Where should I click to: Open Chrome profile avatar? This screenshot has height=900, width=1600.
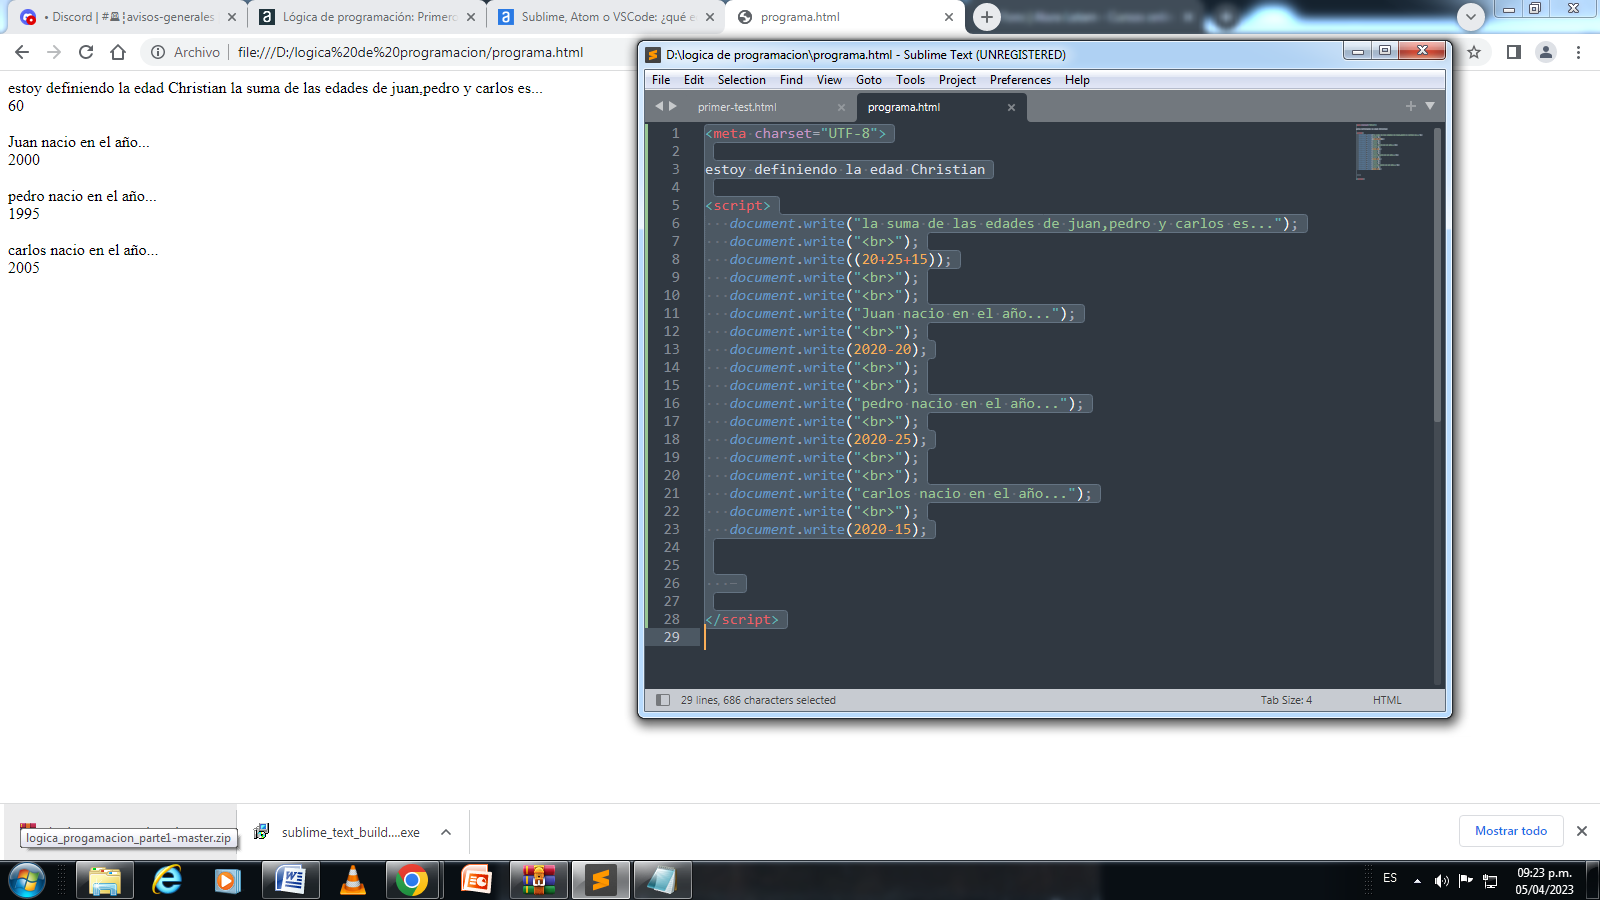tap(1546, 52)
